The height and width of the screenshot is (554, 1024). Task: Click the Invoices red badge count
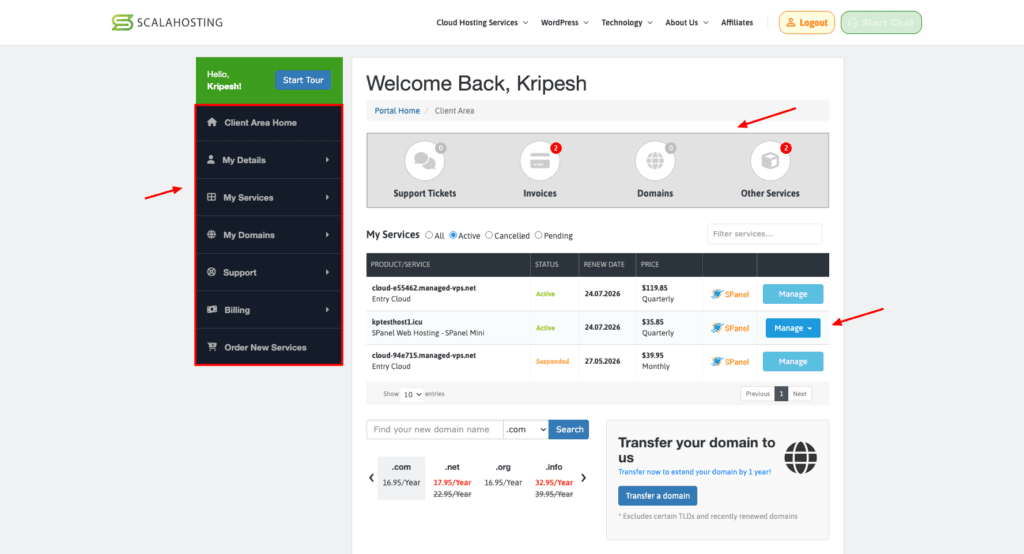click(556, 148)
